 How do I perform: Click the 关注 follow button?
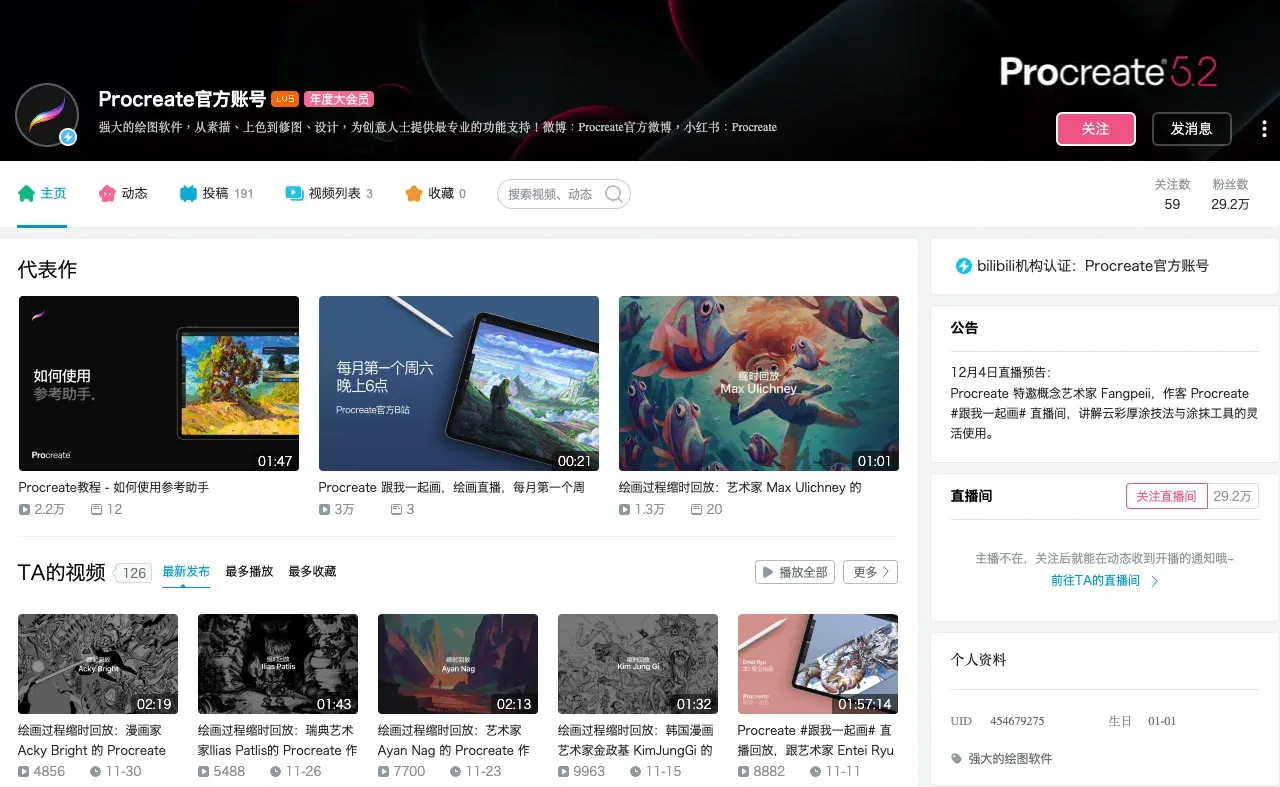click(x=1096, y=129)
